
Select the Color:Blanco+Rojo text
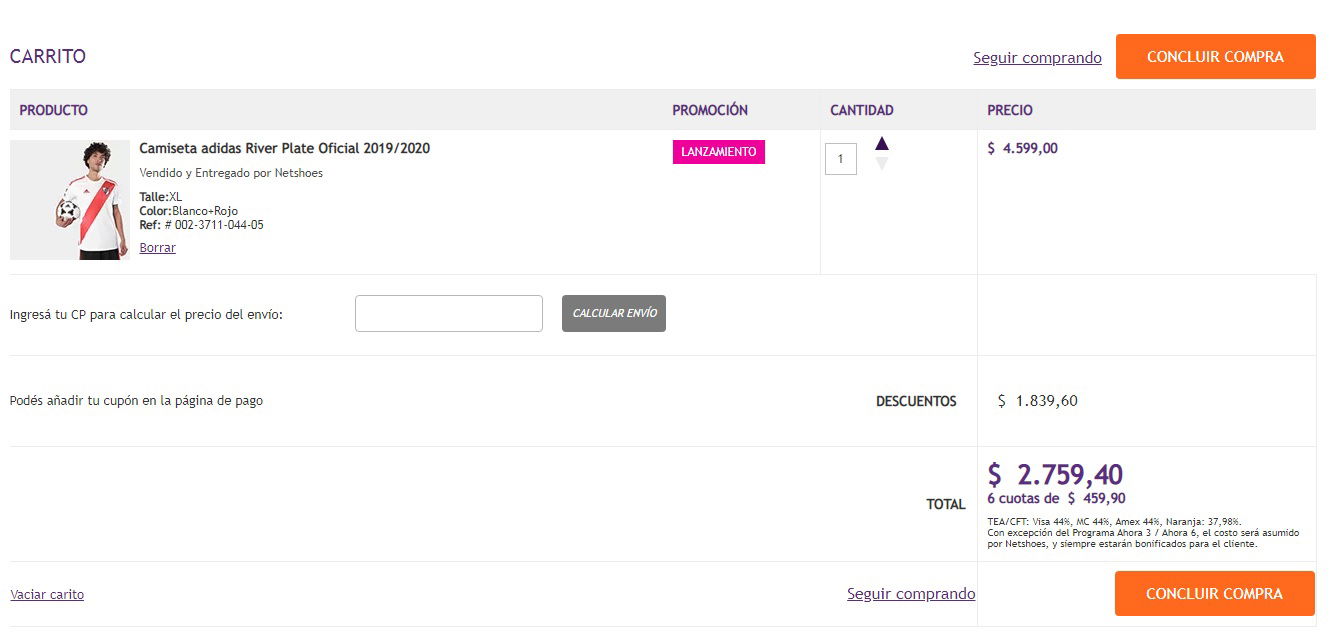(x=188, y=211)
